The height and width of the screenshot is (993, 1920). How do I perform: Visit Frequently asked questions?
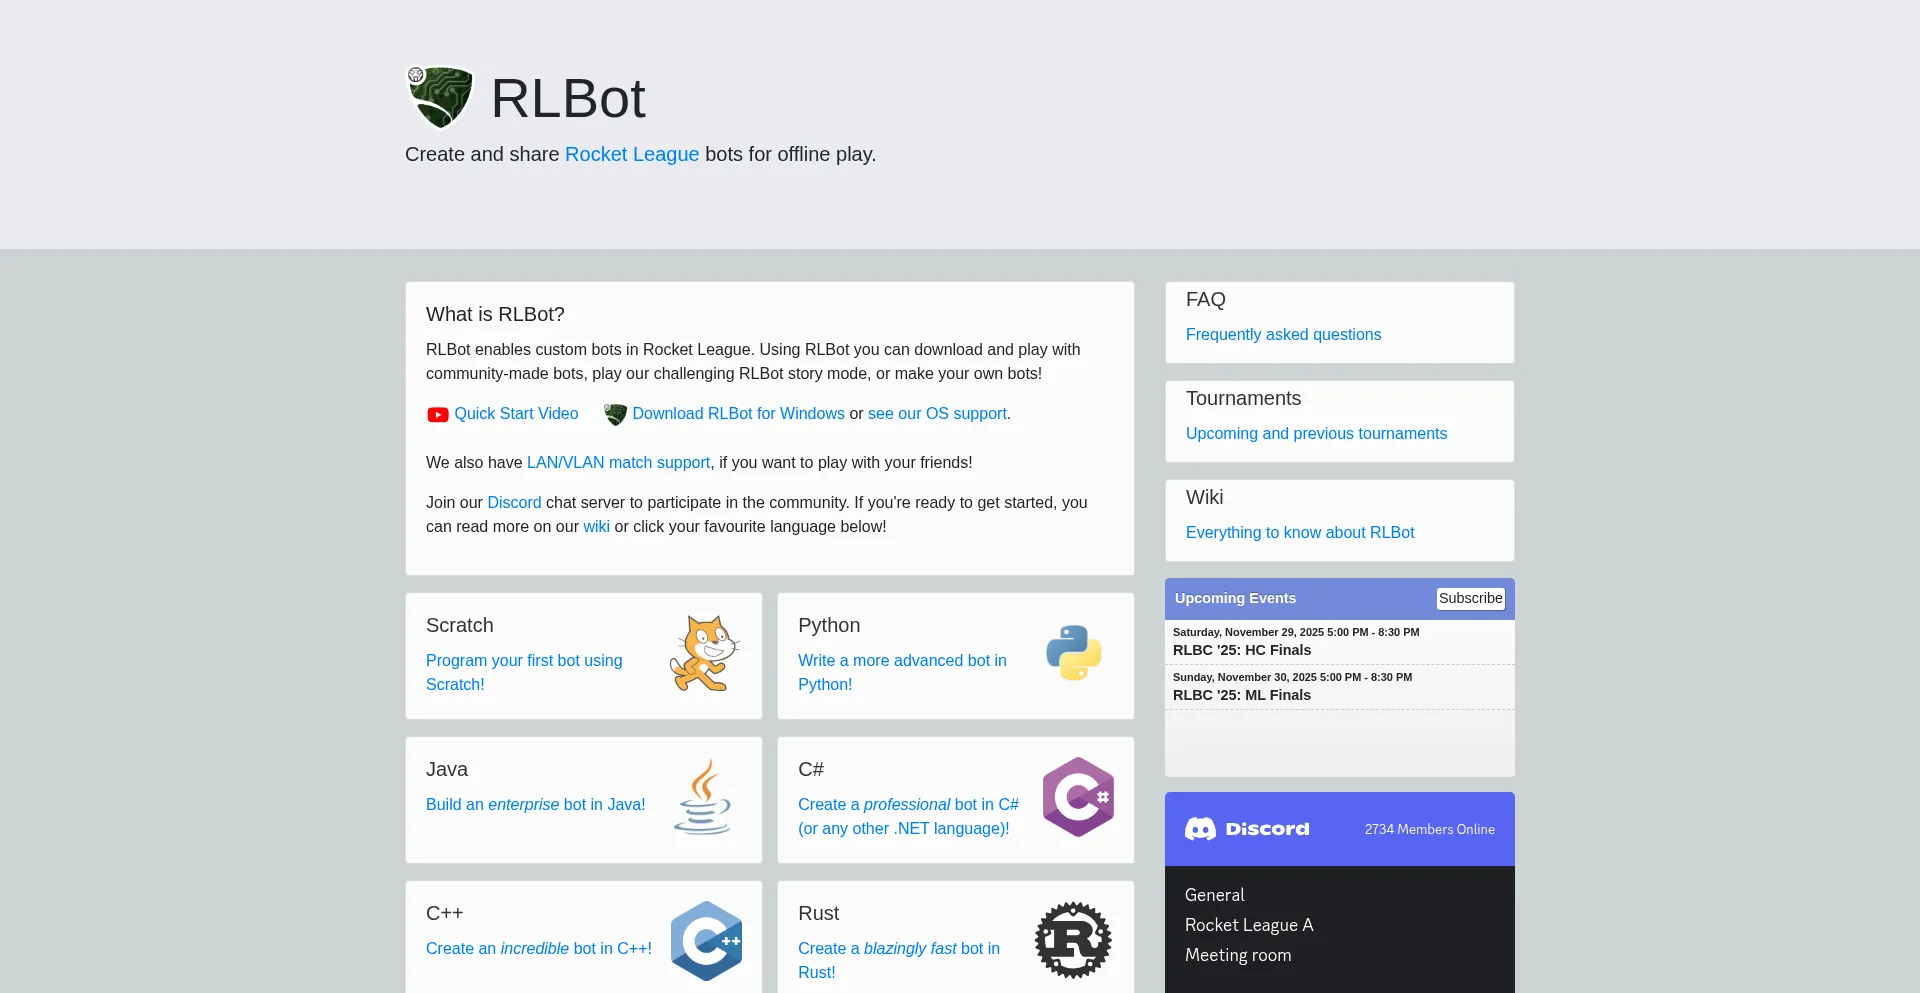pos(1283,334)
